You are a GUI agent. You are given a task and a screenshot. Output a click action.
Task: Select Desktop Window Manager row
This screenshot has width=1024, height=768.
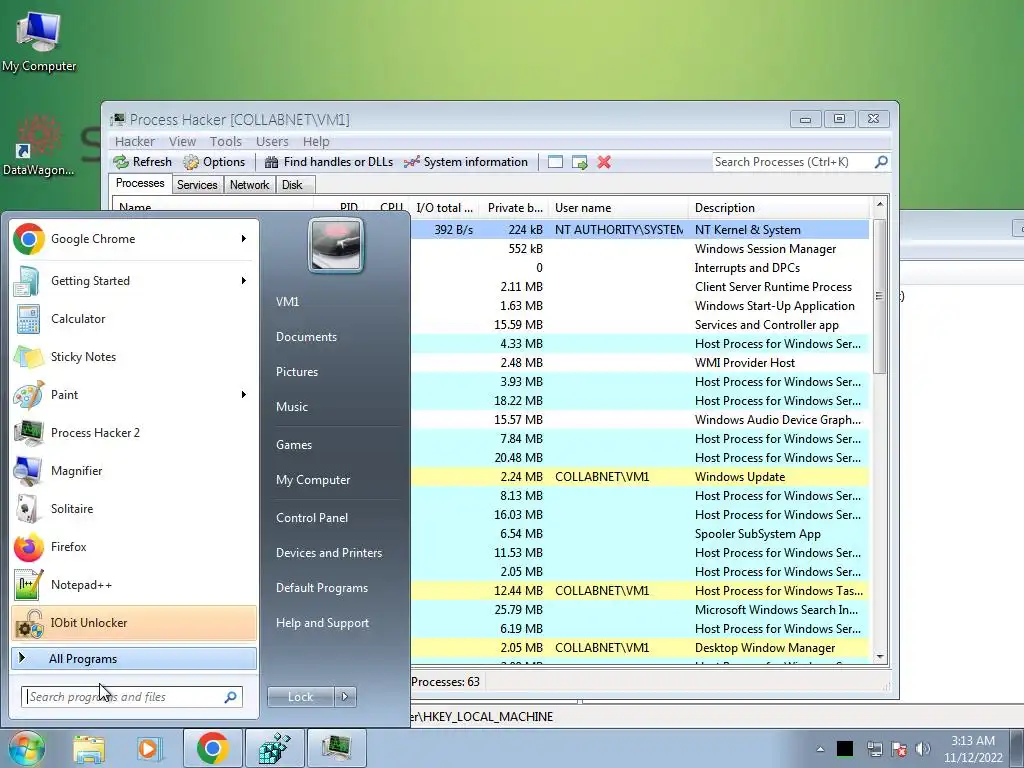point(640,648)
